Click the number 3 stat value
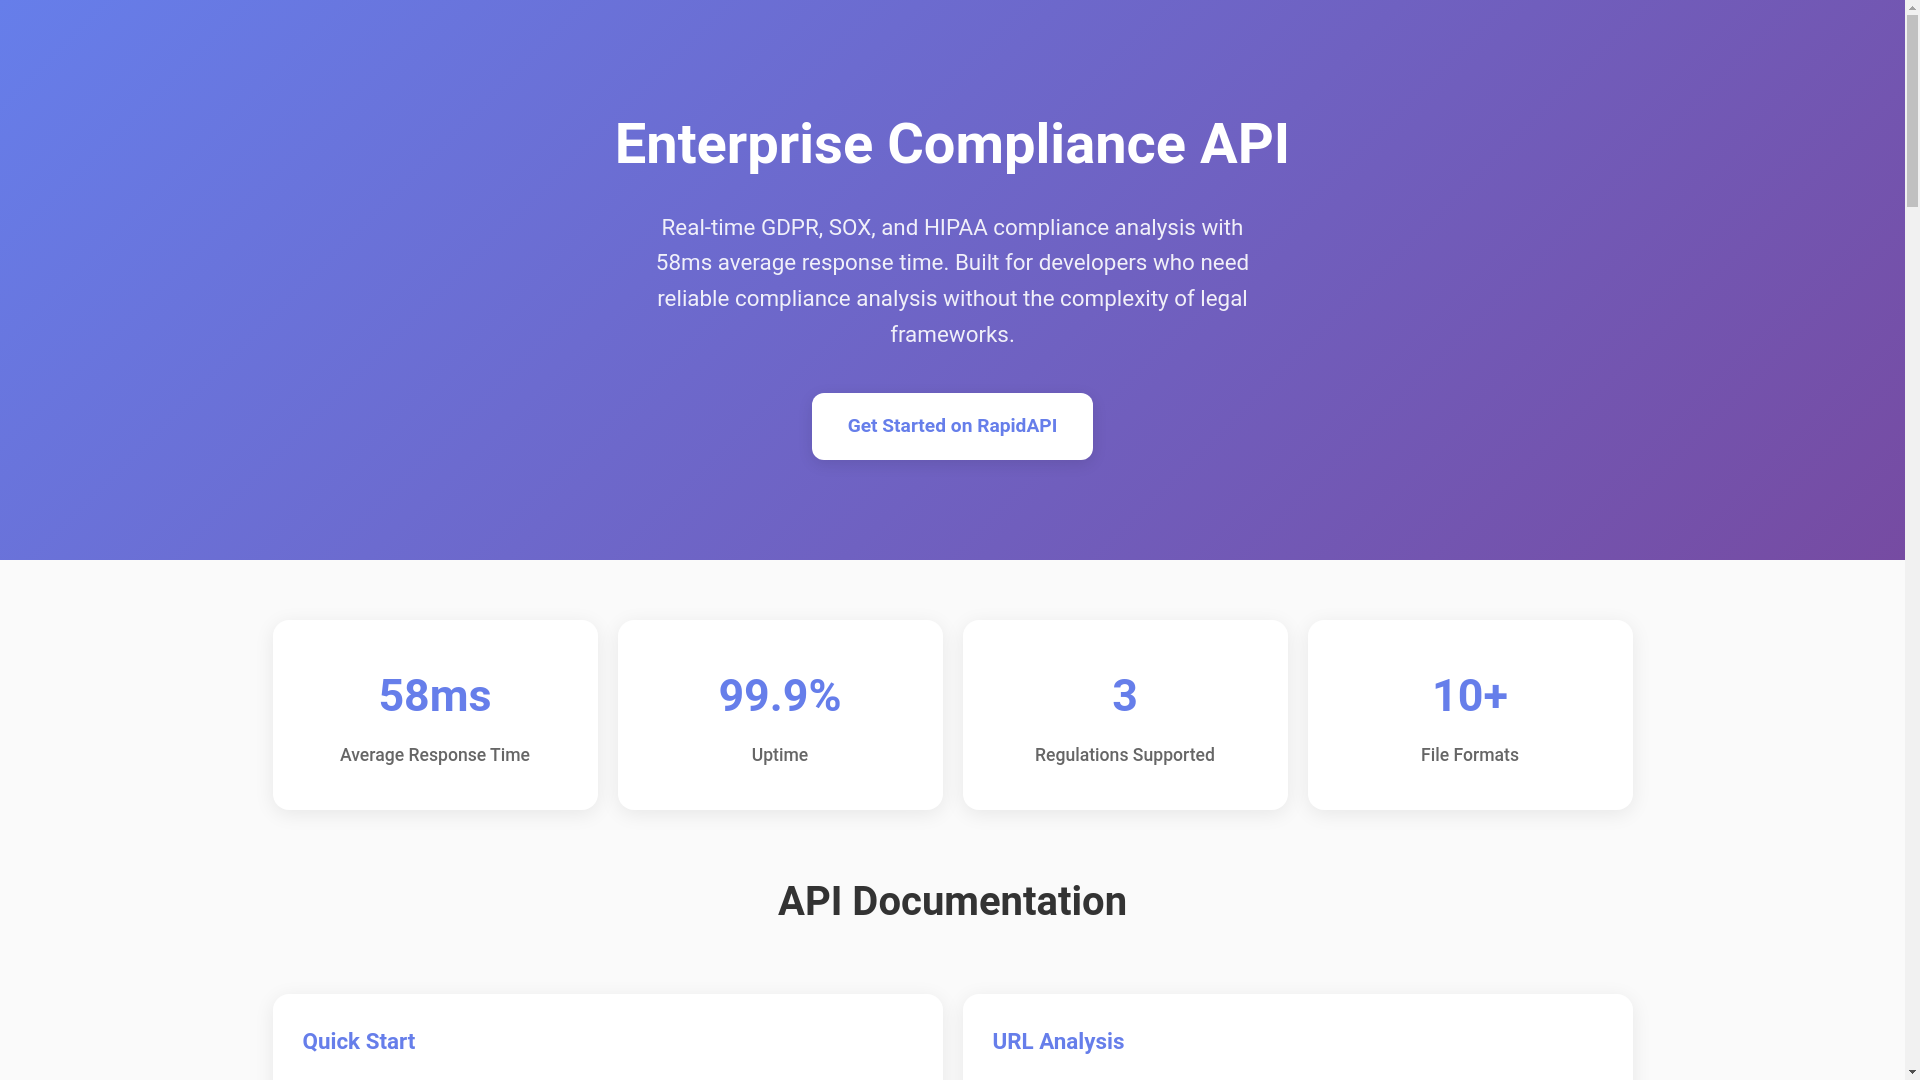The height and width of the screenshot is (1080, 1920). click(1125, 696)
